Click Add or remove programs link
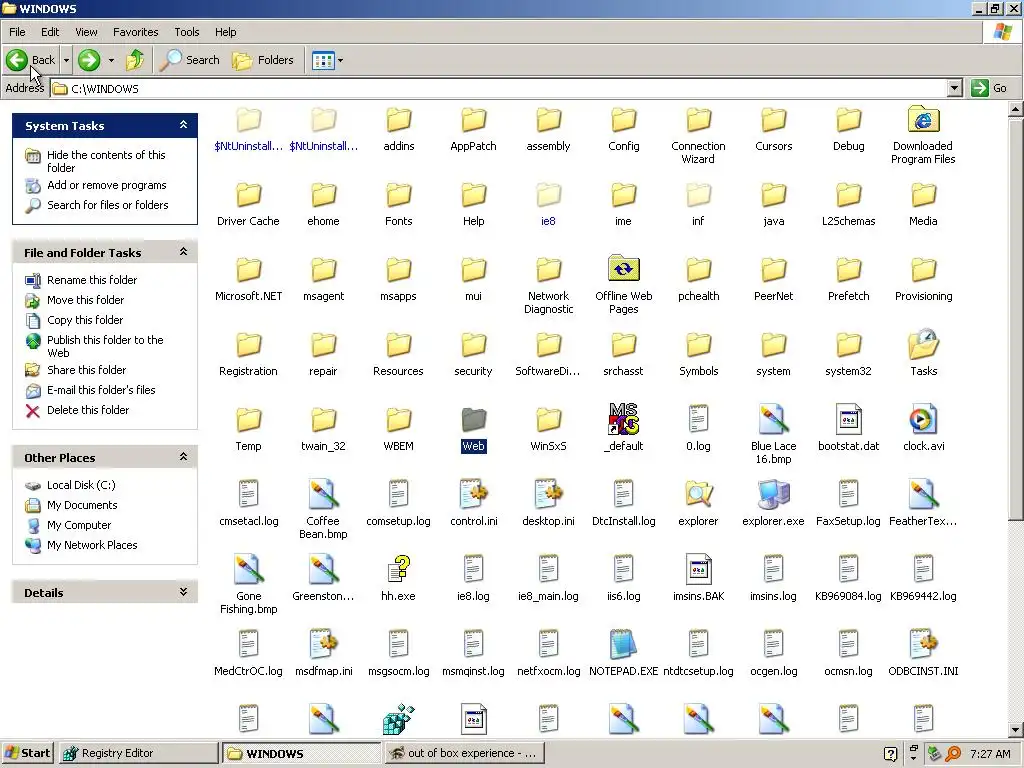 pyautogui.click(x=106, y=185)
